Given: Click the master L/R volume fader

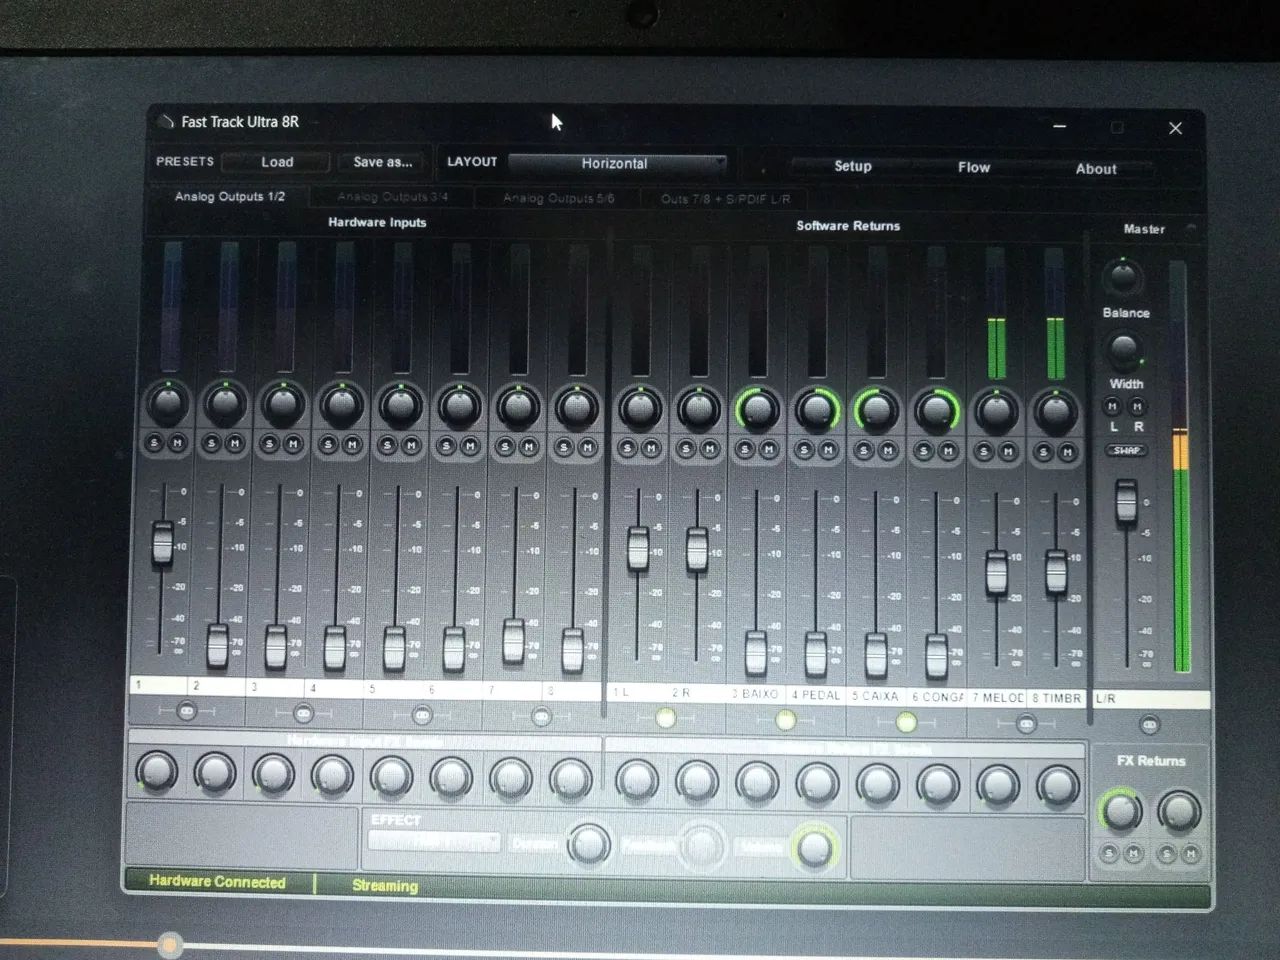Looking at the screenshot, I should click(1126, 500).
